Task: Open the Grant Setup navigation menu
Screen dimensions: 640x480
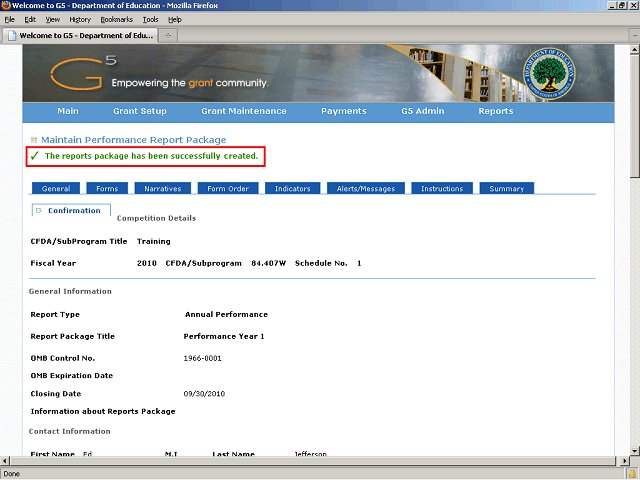Action: coord(140,111)
